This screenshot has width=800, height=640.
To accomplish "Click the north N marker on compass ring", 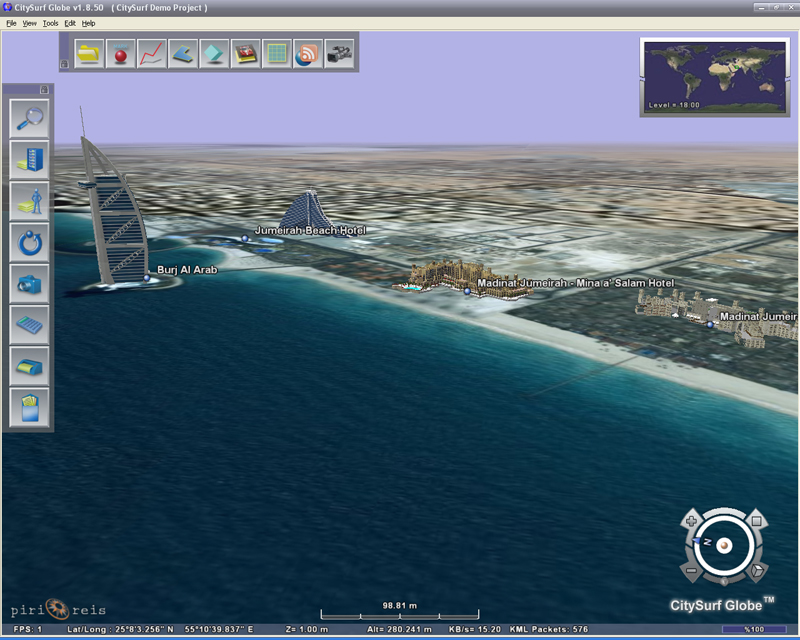I will point(707,542).
